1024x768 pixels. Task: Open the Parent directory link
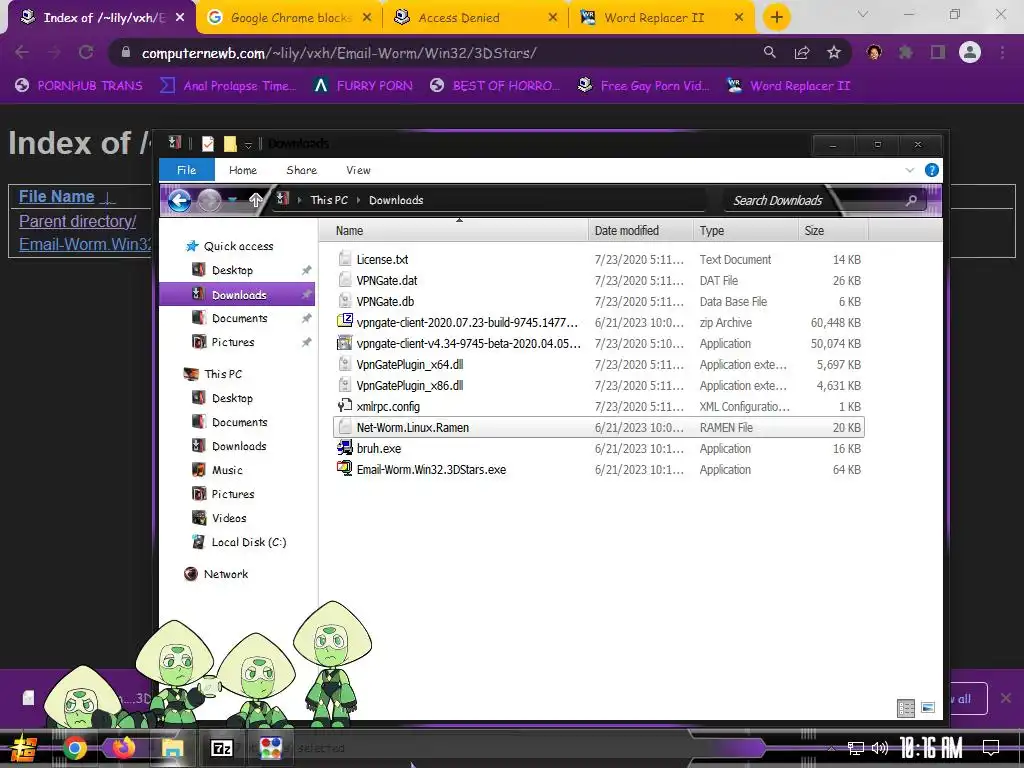(78, 221)
